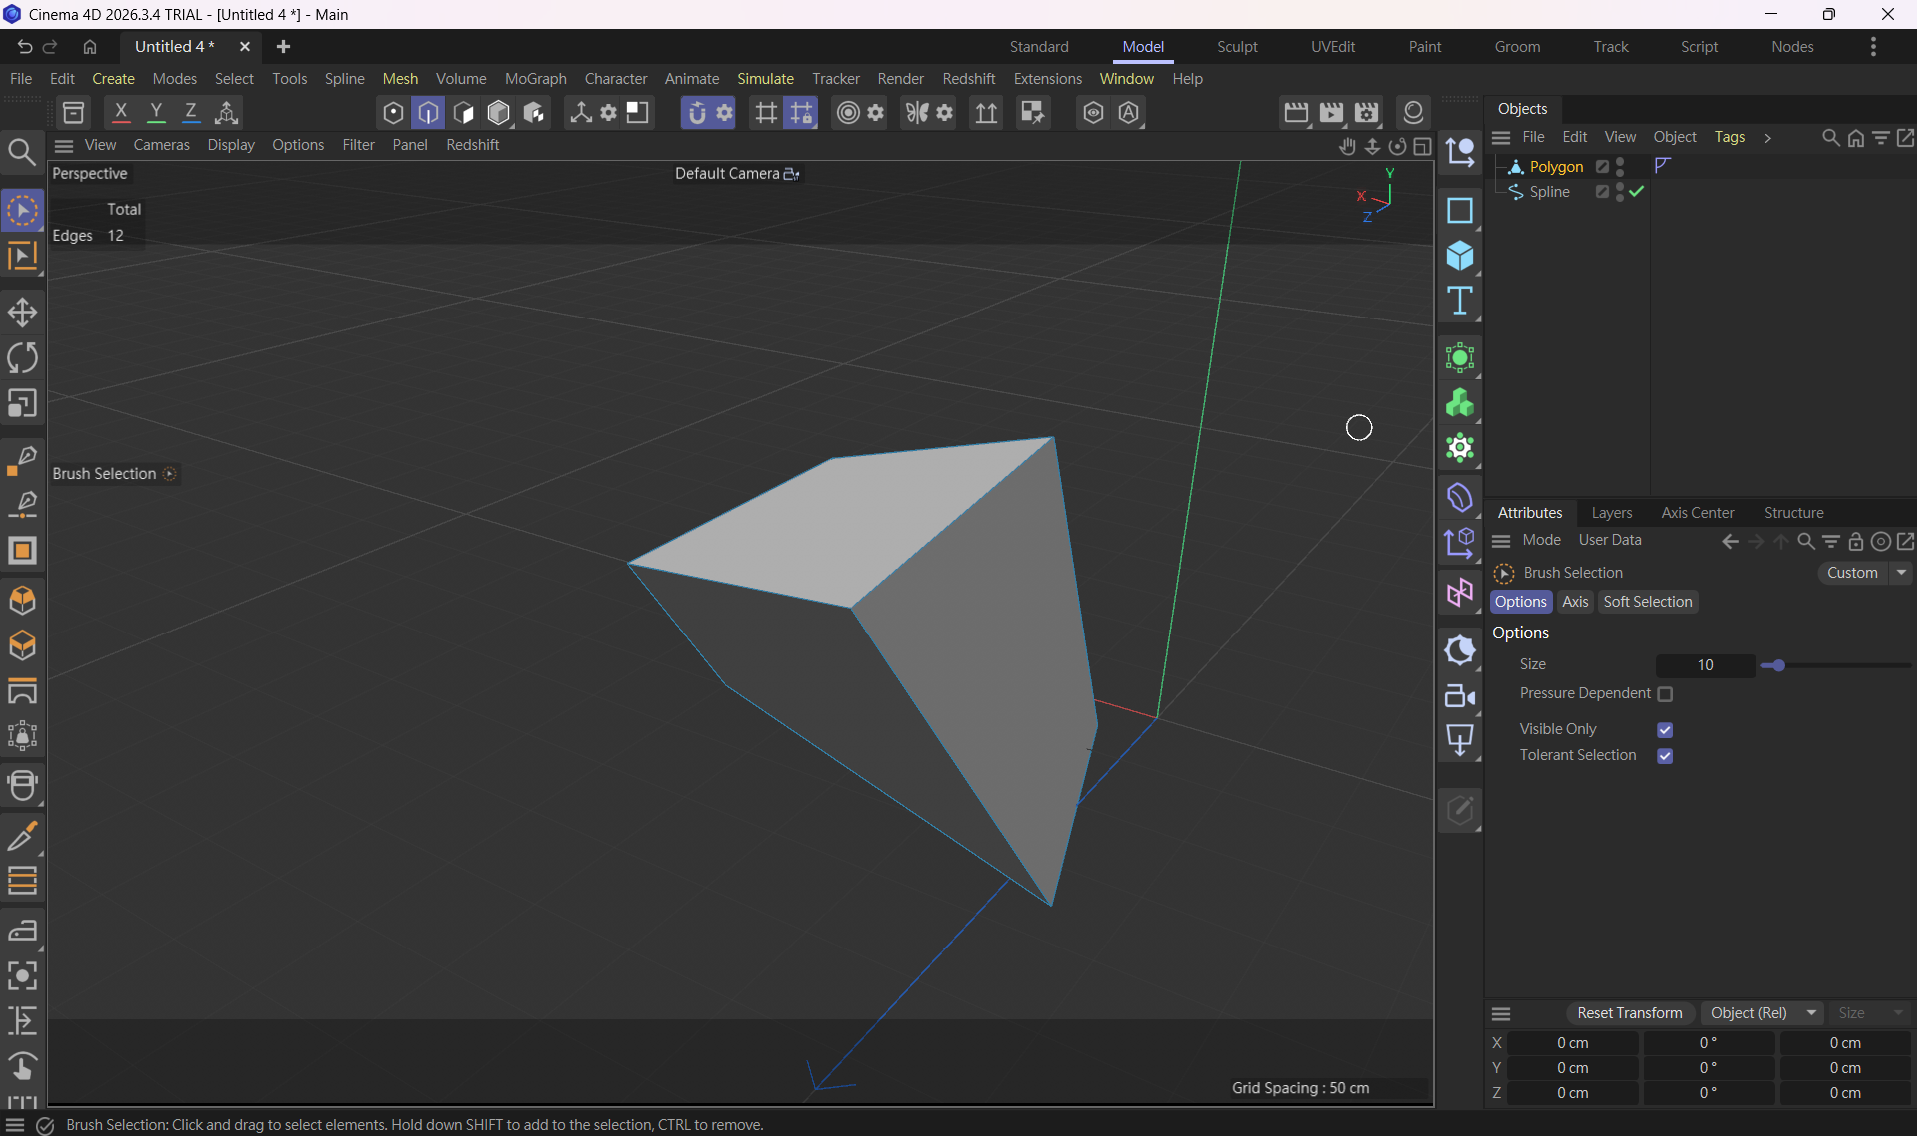1917x1136 pixels.
Task: Open the Soft Selection tab
Action: pos(1647,602)
